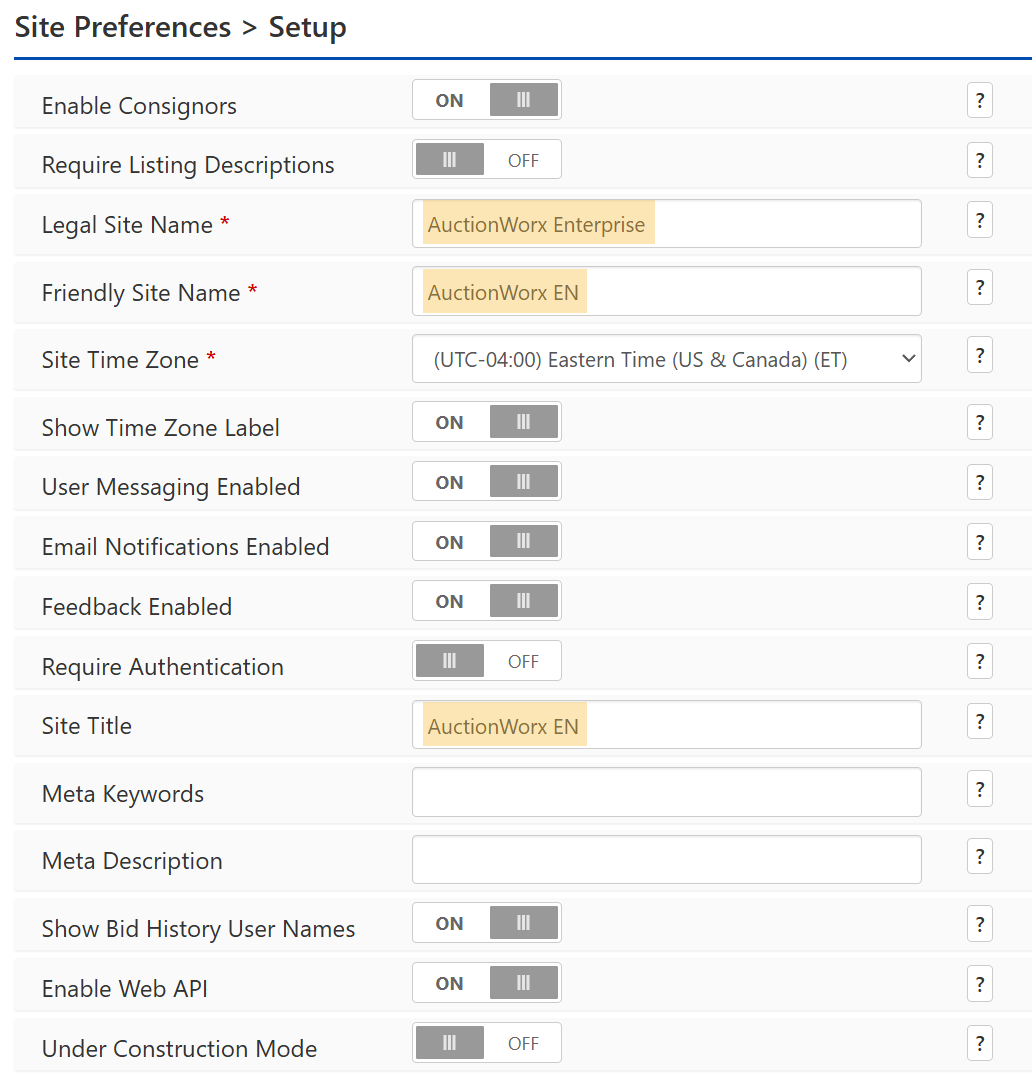
Task: Enable Require Authentication switch
Action: coord(487,661)
